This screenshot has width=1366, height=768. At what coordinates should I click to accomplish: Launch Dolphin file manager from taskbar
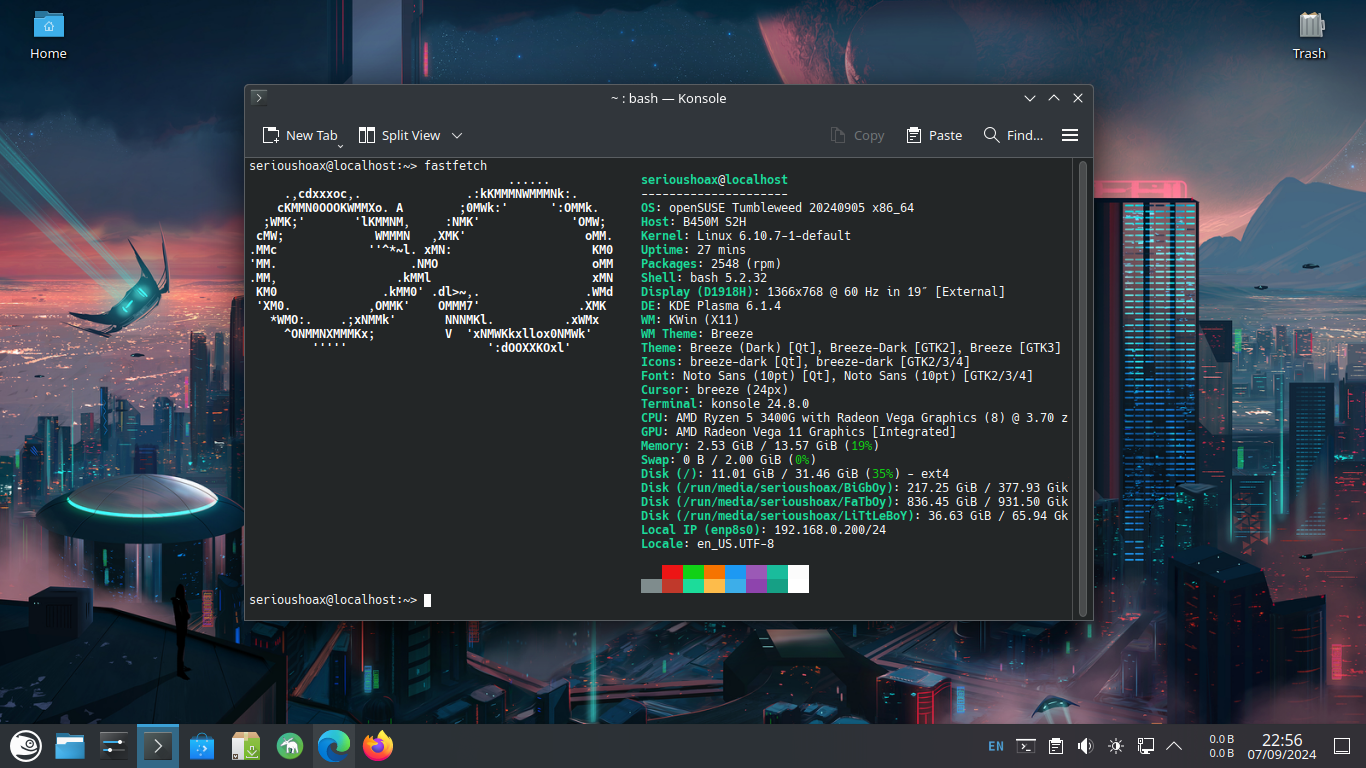(x=70, y=746)
